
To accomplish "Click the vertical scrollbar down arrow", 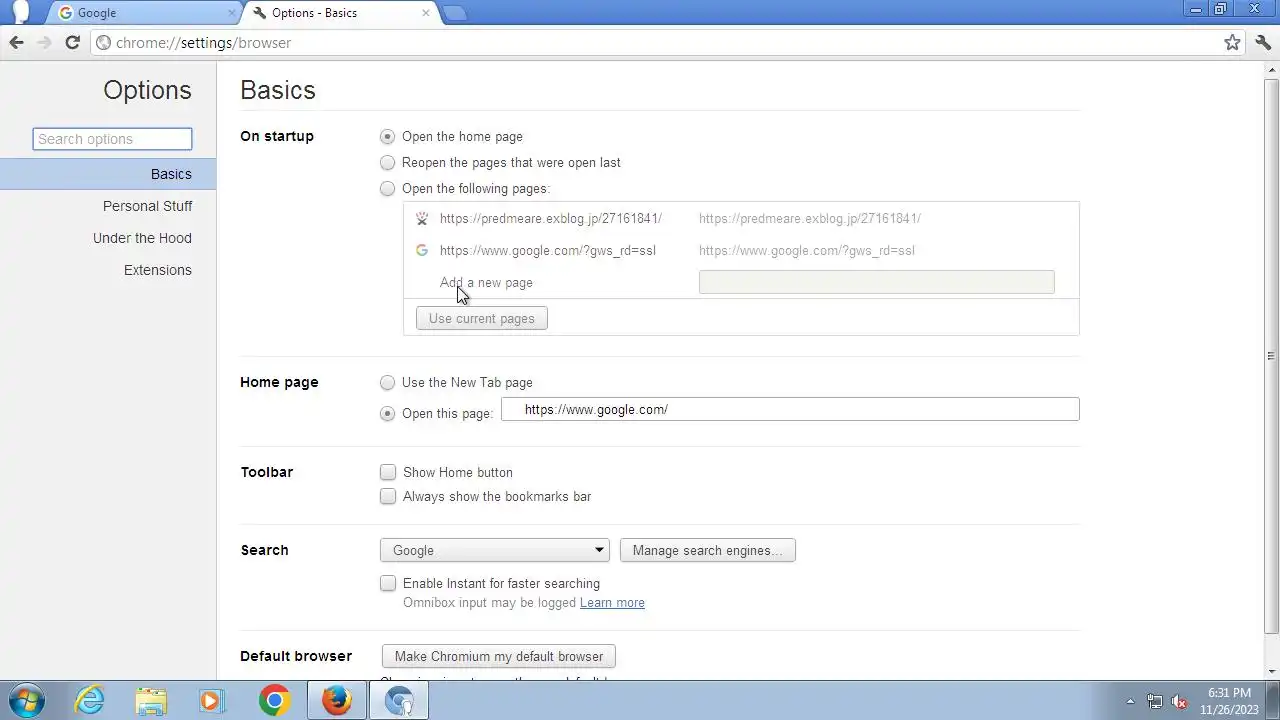I will pyautogui.click(x=1271, y=671).
